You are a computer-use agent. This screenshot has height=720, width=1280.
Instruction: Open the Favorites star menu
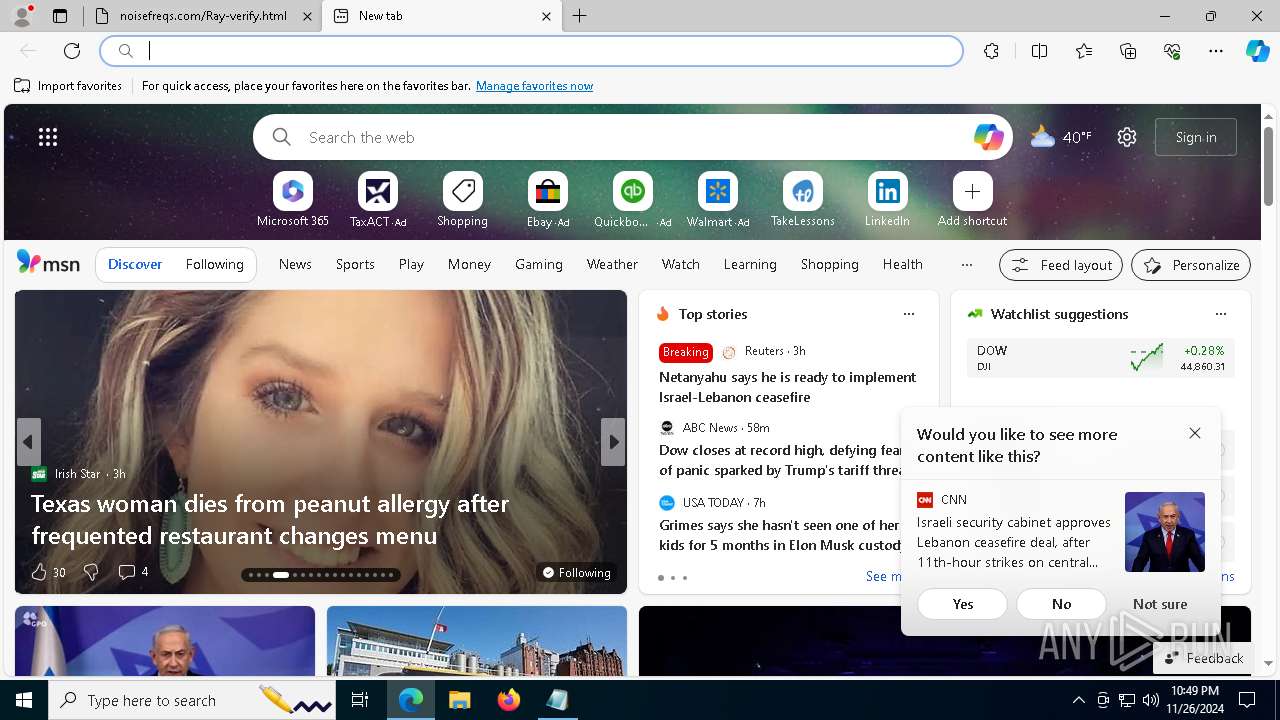(1084, 51)
